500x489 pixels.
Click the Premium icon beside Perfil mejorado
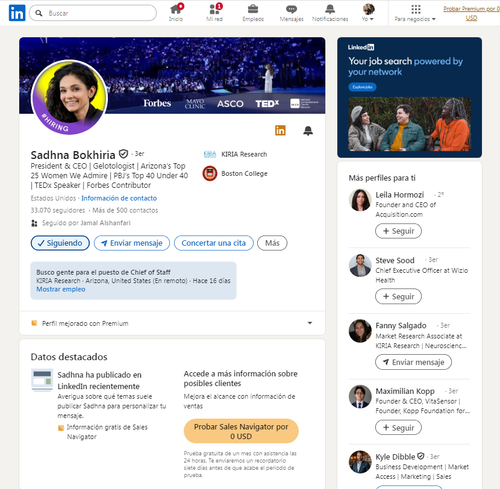pyautogui.click(x=34, y=323)
